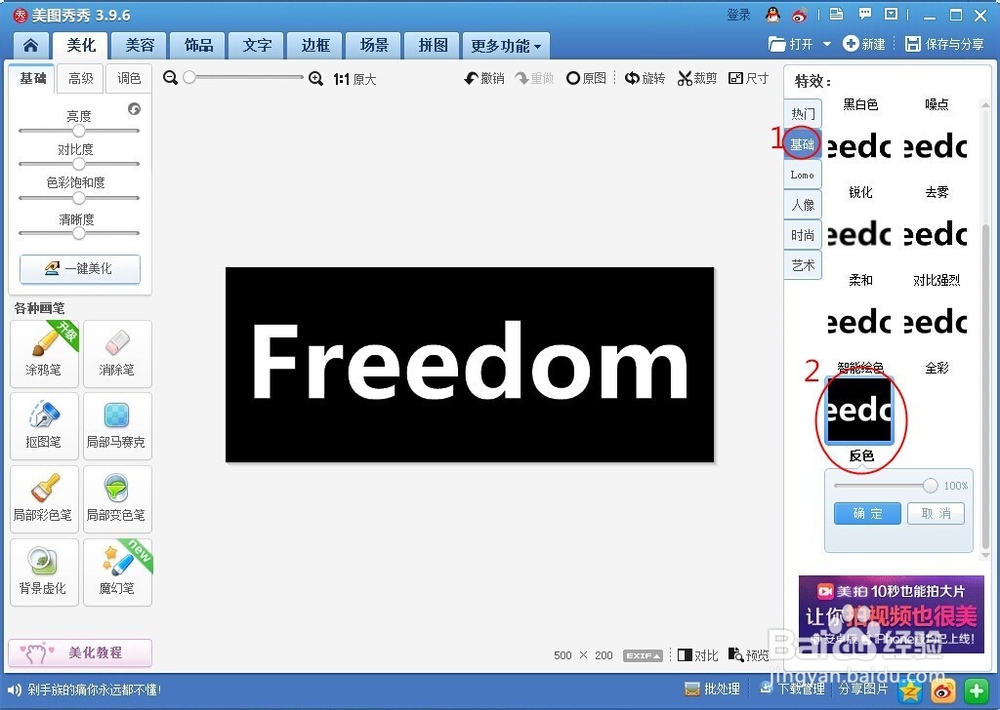This screenshot has height=710, width=1000.
Task: Open the feedback chat bubble icon in title bar
Action: 865,13
